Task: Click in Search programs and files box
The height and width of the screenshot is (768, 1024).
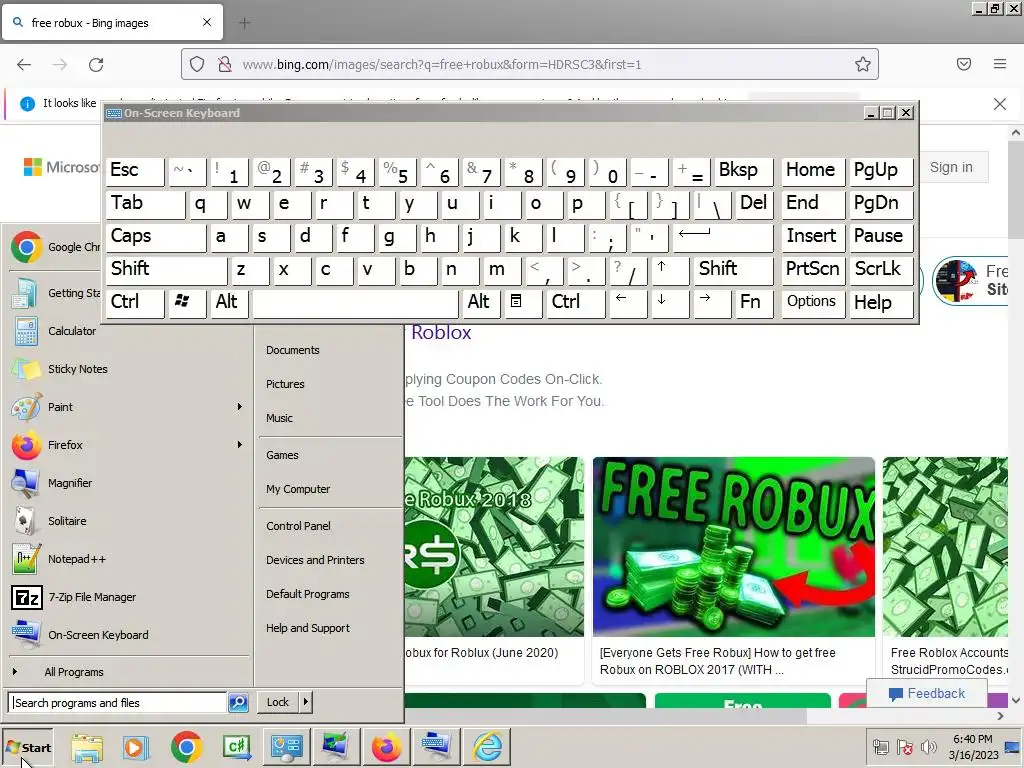Action: pos(118,703)
